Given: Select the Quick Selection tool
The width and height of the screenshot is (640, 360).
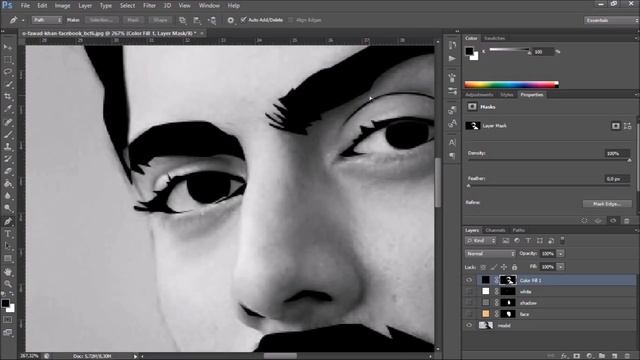Looking at the screenshot, I should 8,84.
